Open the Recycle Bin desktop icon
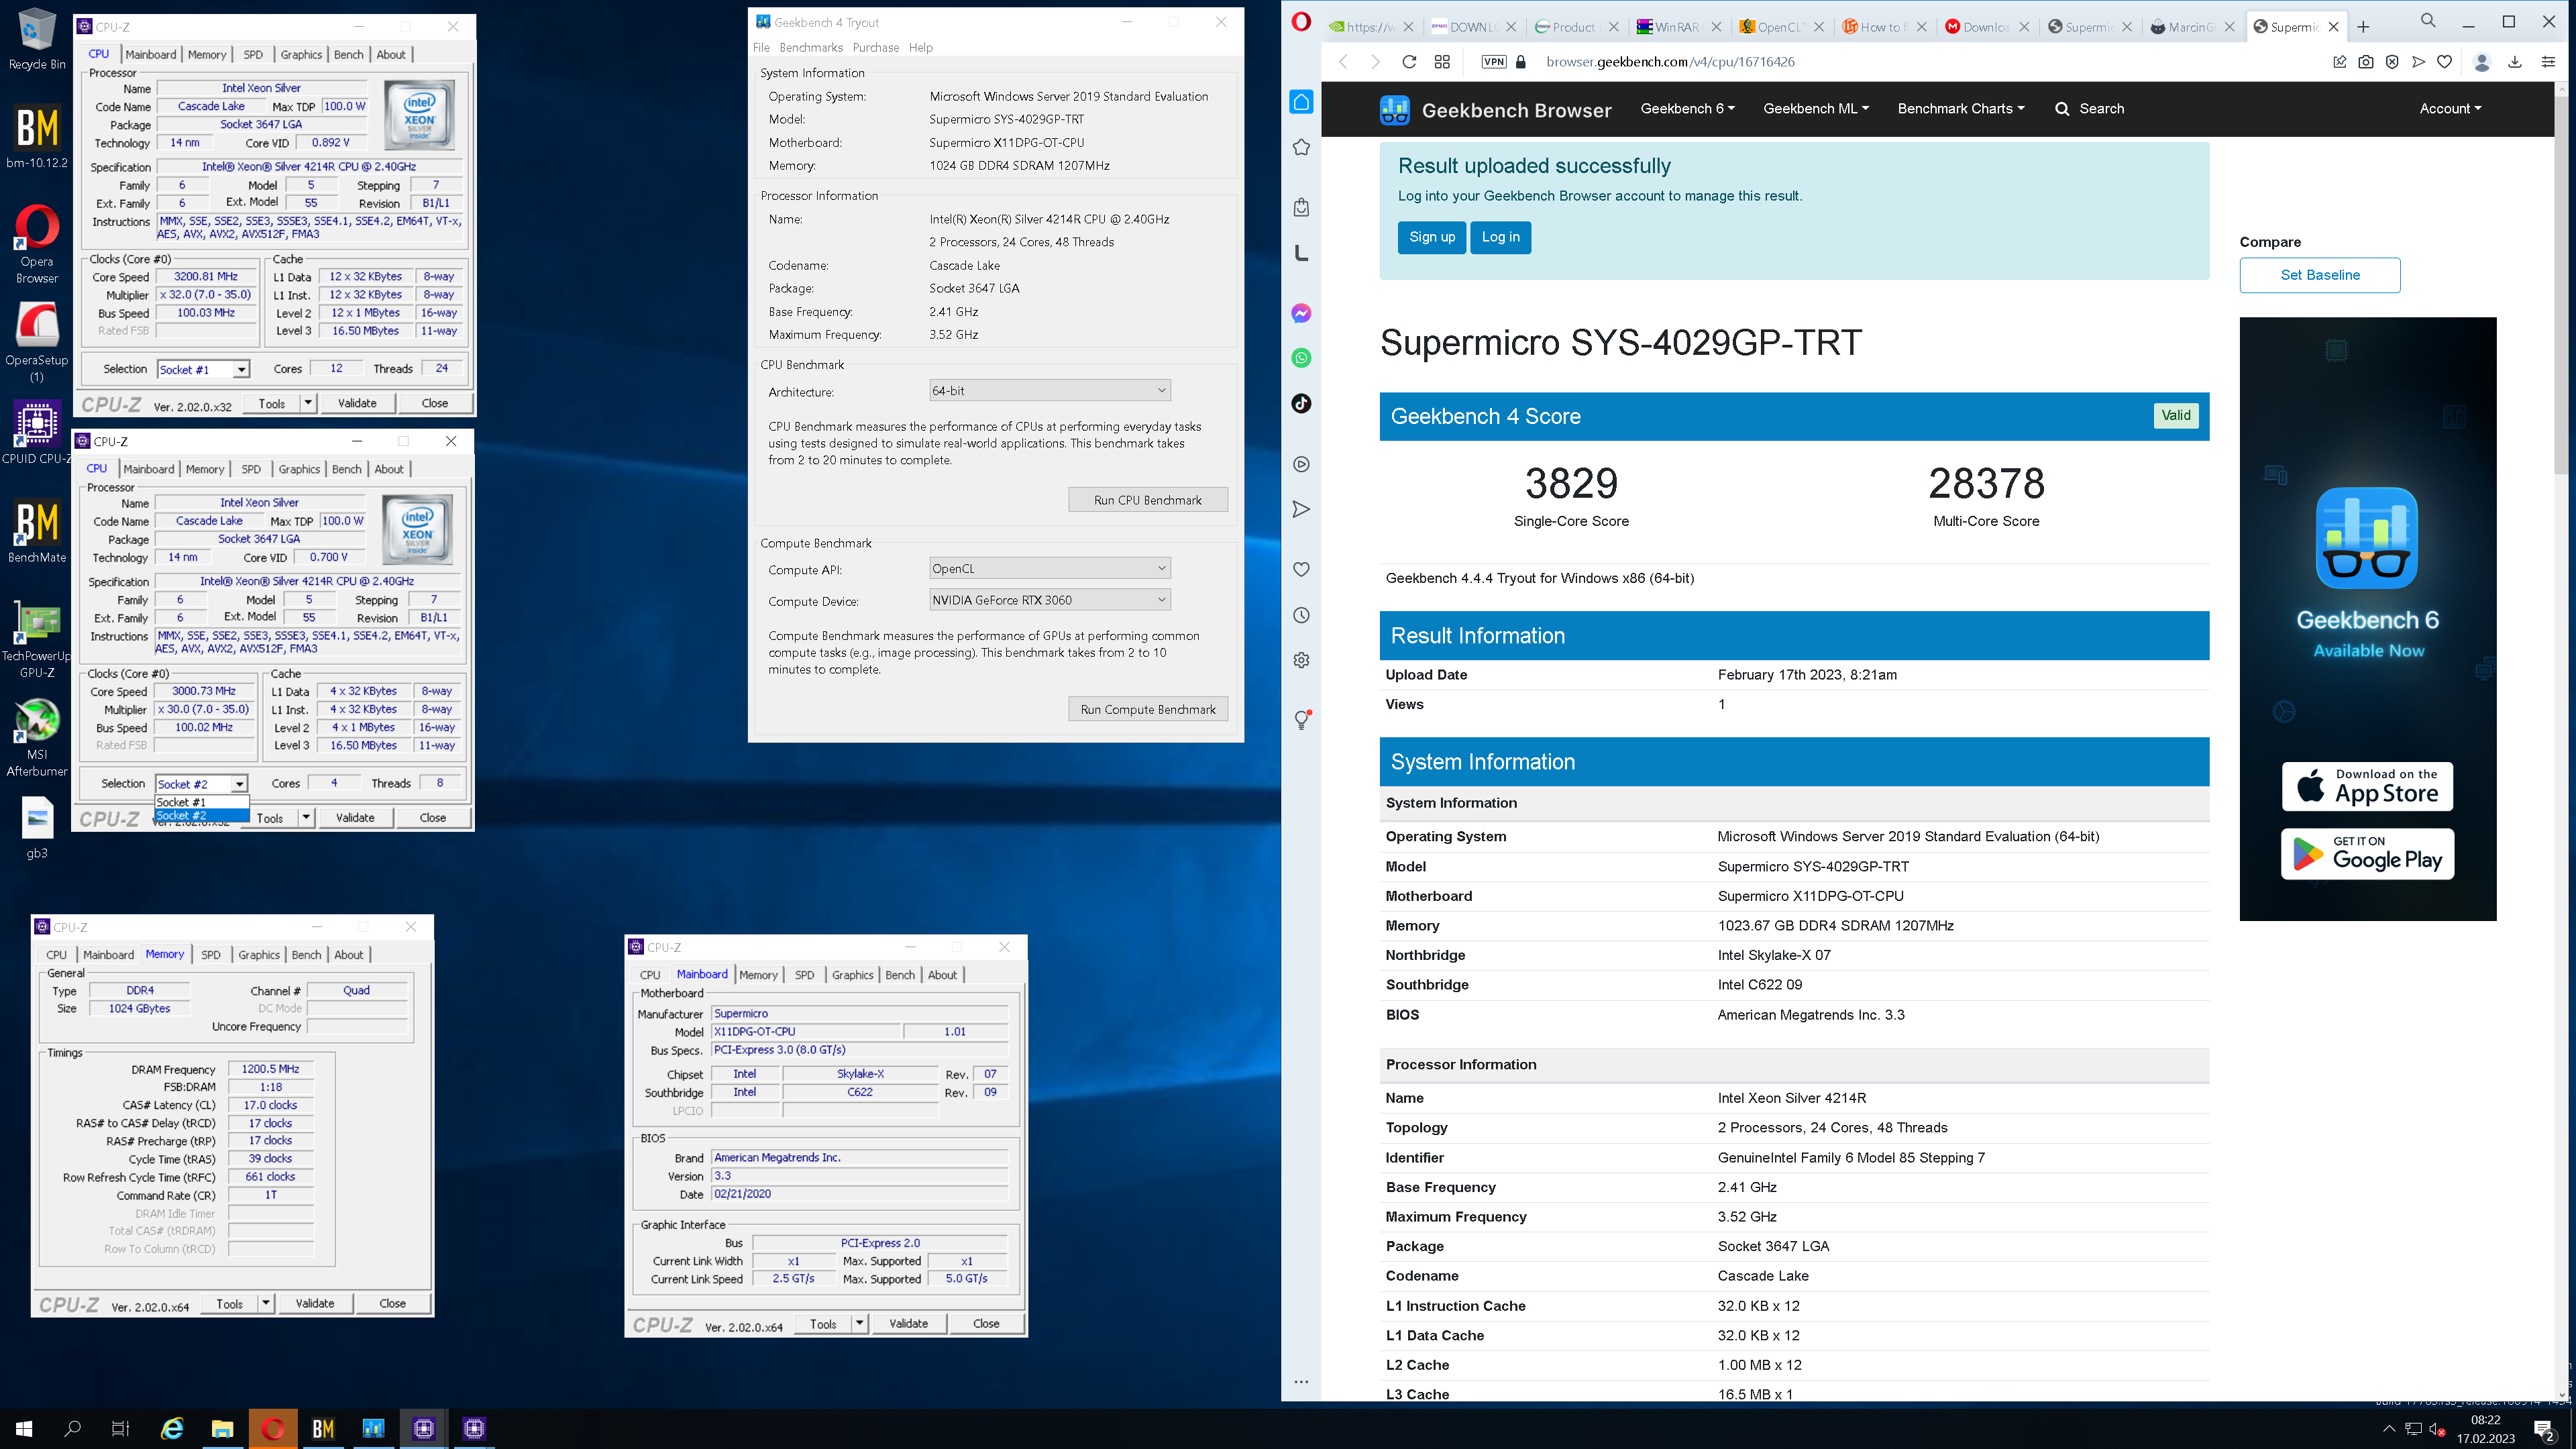The height and width of the screenshot is (1449, 2576). tap(37, 40)
